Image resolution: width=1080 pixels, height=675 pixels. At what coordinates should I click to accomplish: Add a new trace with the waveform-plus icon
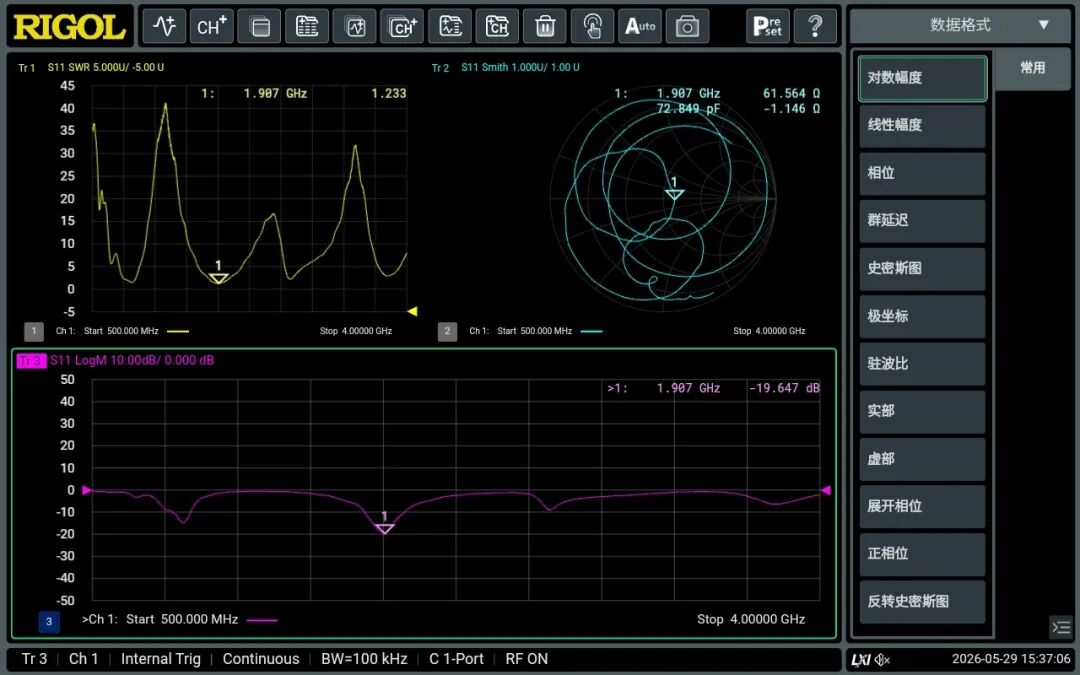[165, 26]
